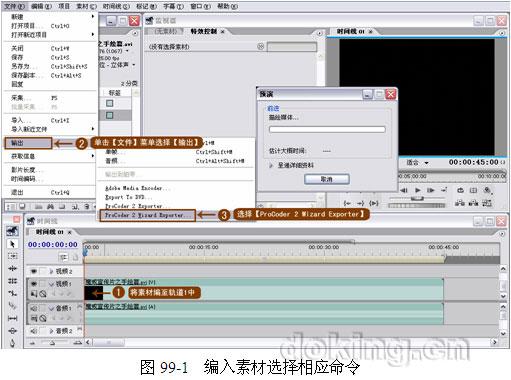
Task: Select the arrow Selection tool
Action: pos(12,244)
